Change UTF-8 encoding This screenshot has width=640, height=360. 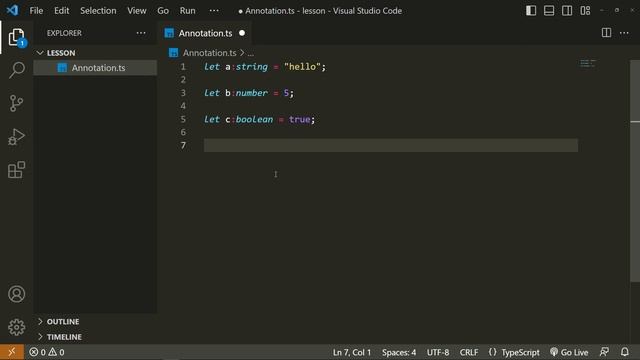click(x=438, y=352)
